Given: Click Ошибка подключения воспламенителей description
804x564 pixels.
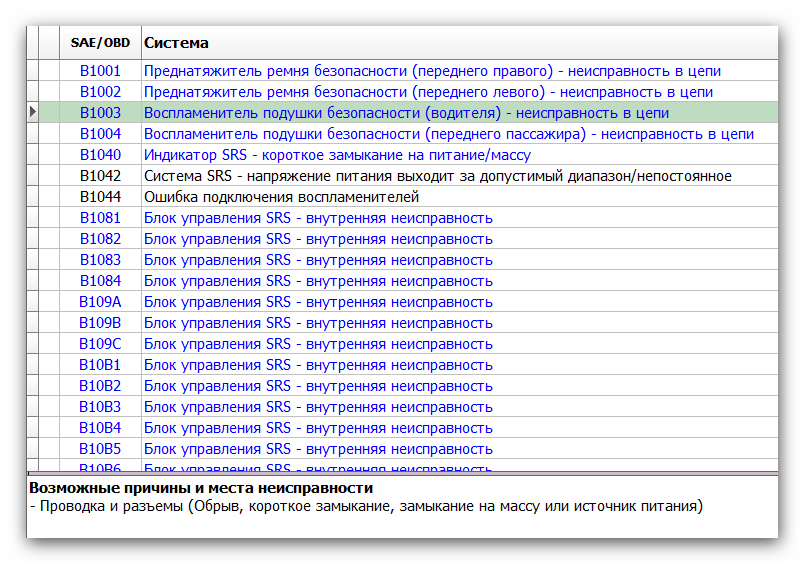Looking at the screenshot, I should (x=282, y=197).
